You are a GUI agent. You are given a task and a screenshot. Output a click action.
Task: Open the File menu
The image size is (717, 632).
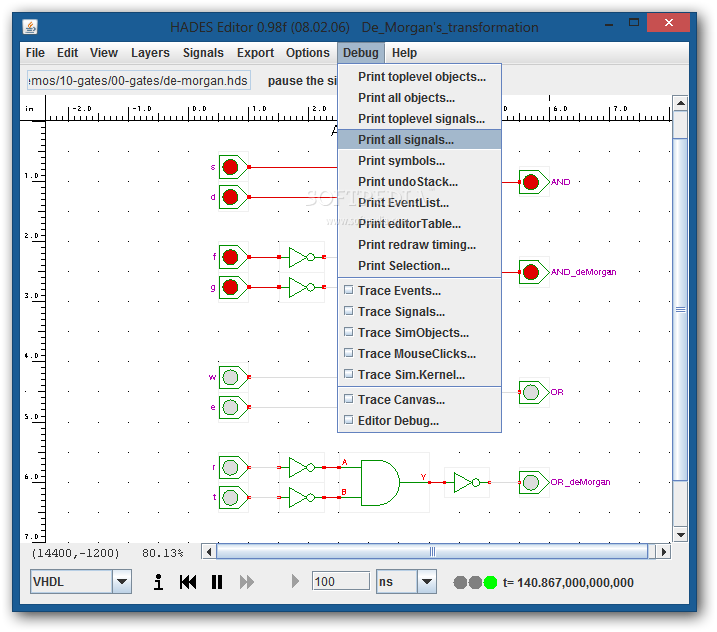[x=35, y=53]
